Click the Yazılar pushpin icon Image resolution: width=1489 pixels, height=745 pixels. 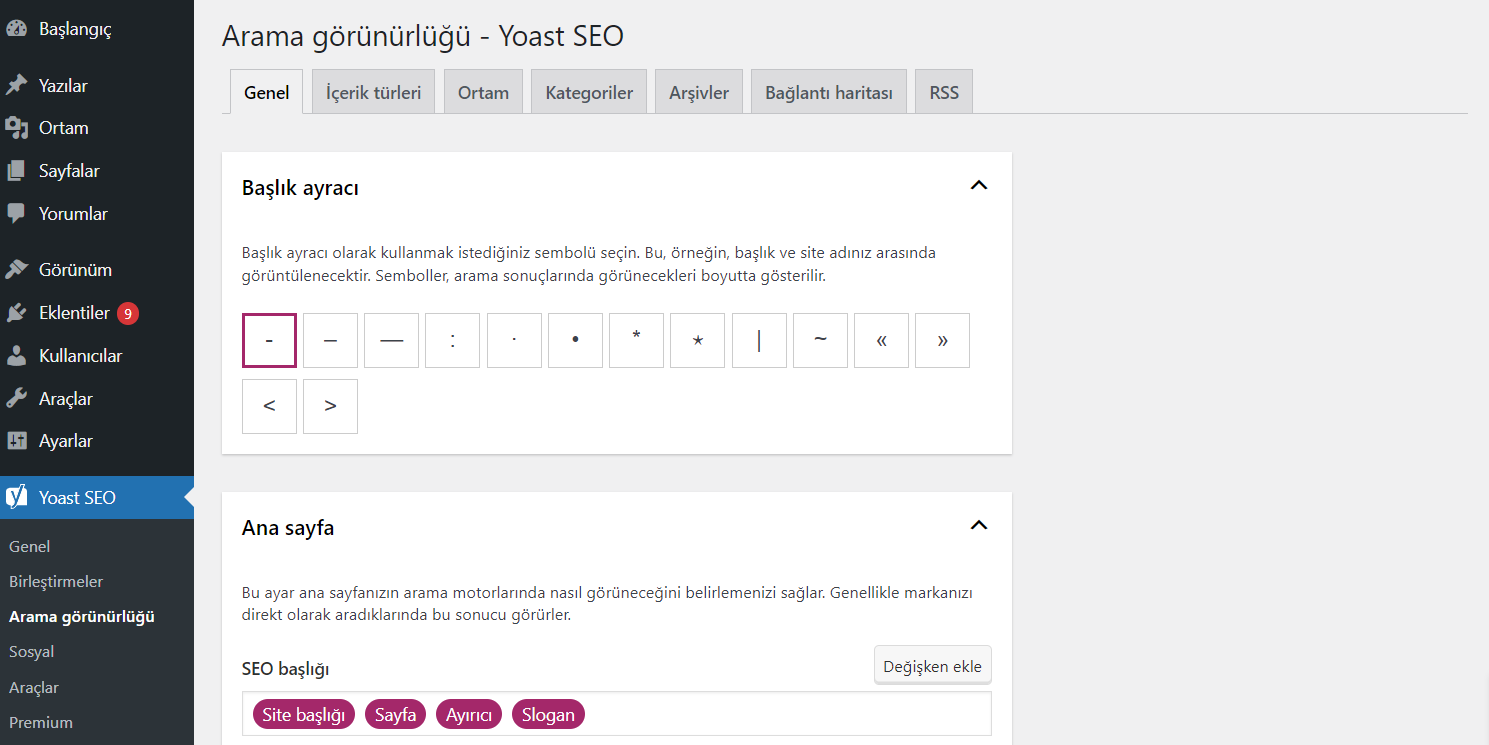click(16, 86)
